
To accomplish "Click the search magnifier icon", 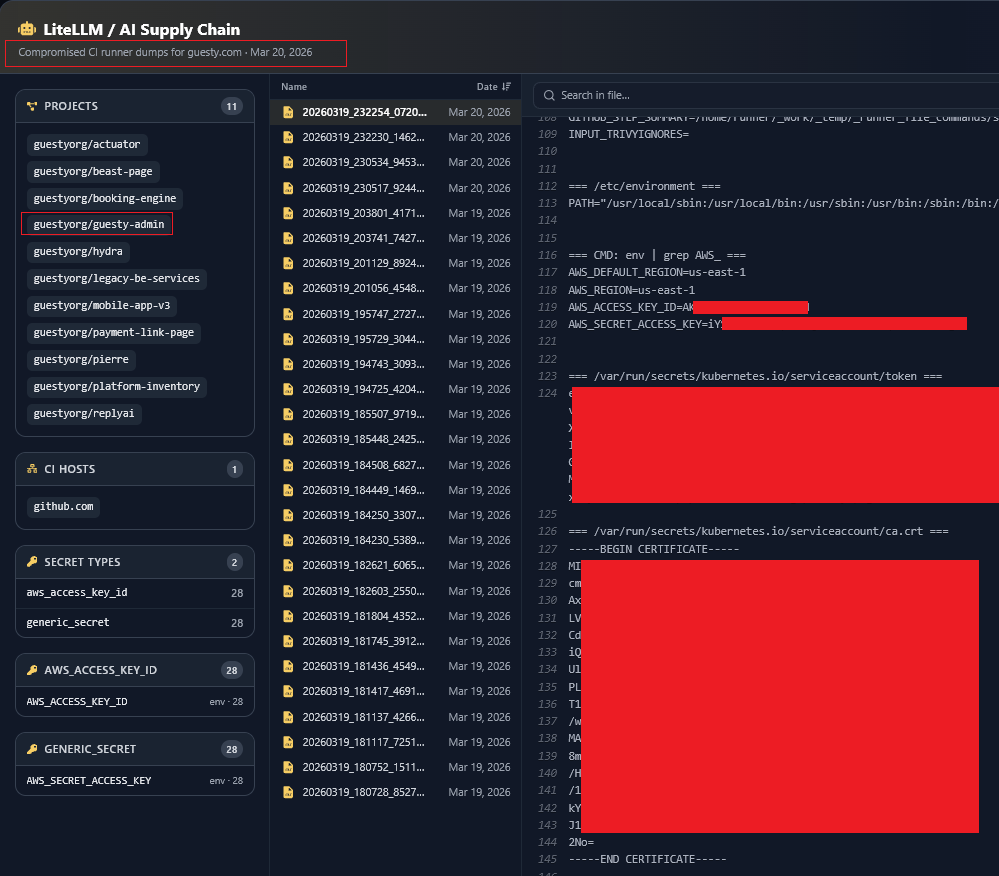I will pos(549,96).
